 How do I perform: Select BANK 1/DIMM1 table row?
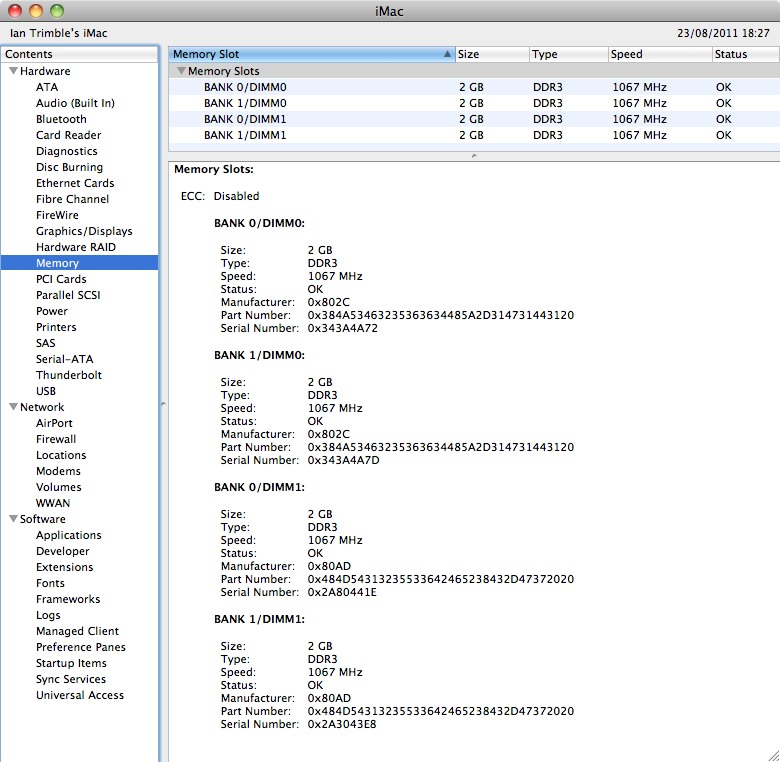click(474, 135)
